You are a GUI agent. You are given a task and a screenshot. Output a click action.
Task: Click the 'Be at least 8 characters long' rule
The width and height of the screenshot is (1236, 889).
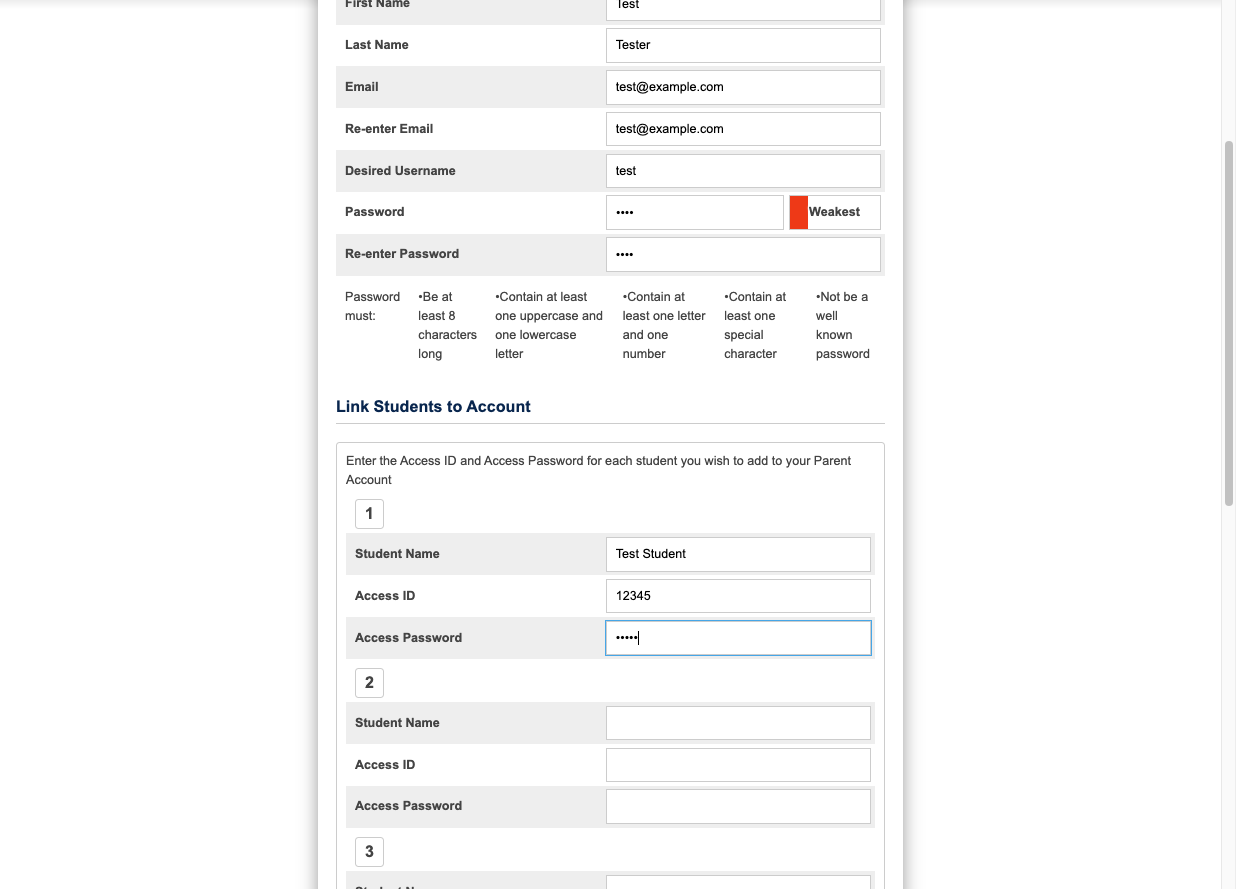click(x=447, y=325)
